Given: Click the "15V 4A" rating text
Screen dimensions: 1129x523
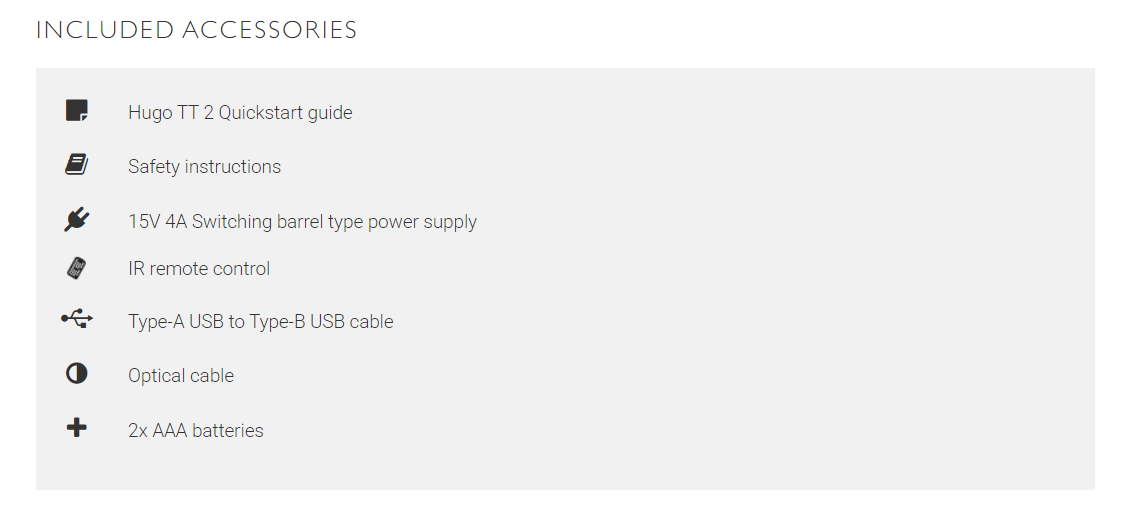Looking at the screenshot, I should [157, 222].
